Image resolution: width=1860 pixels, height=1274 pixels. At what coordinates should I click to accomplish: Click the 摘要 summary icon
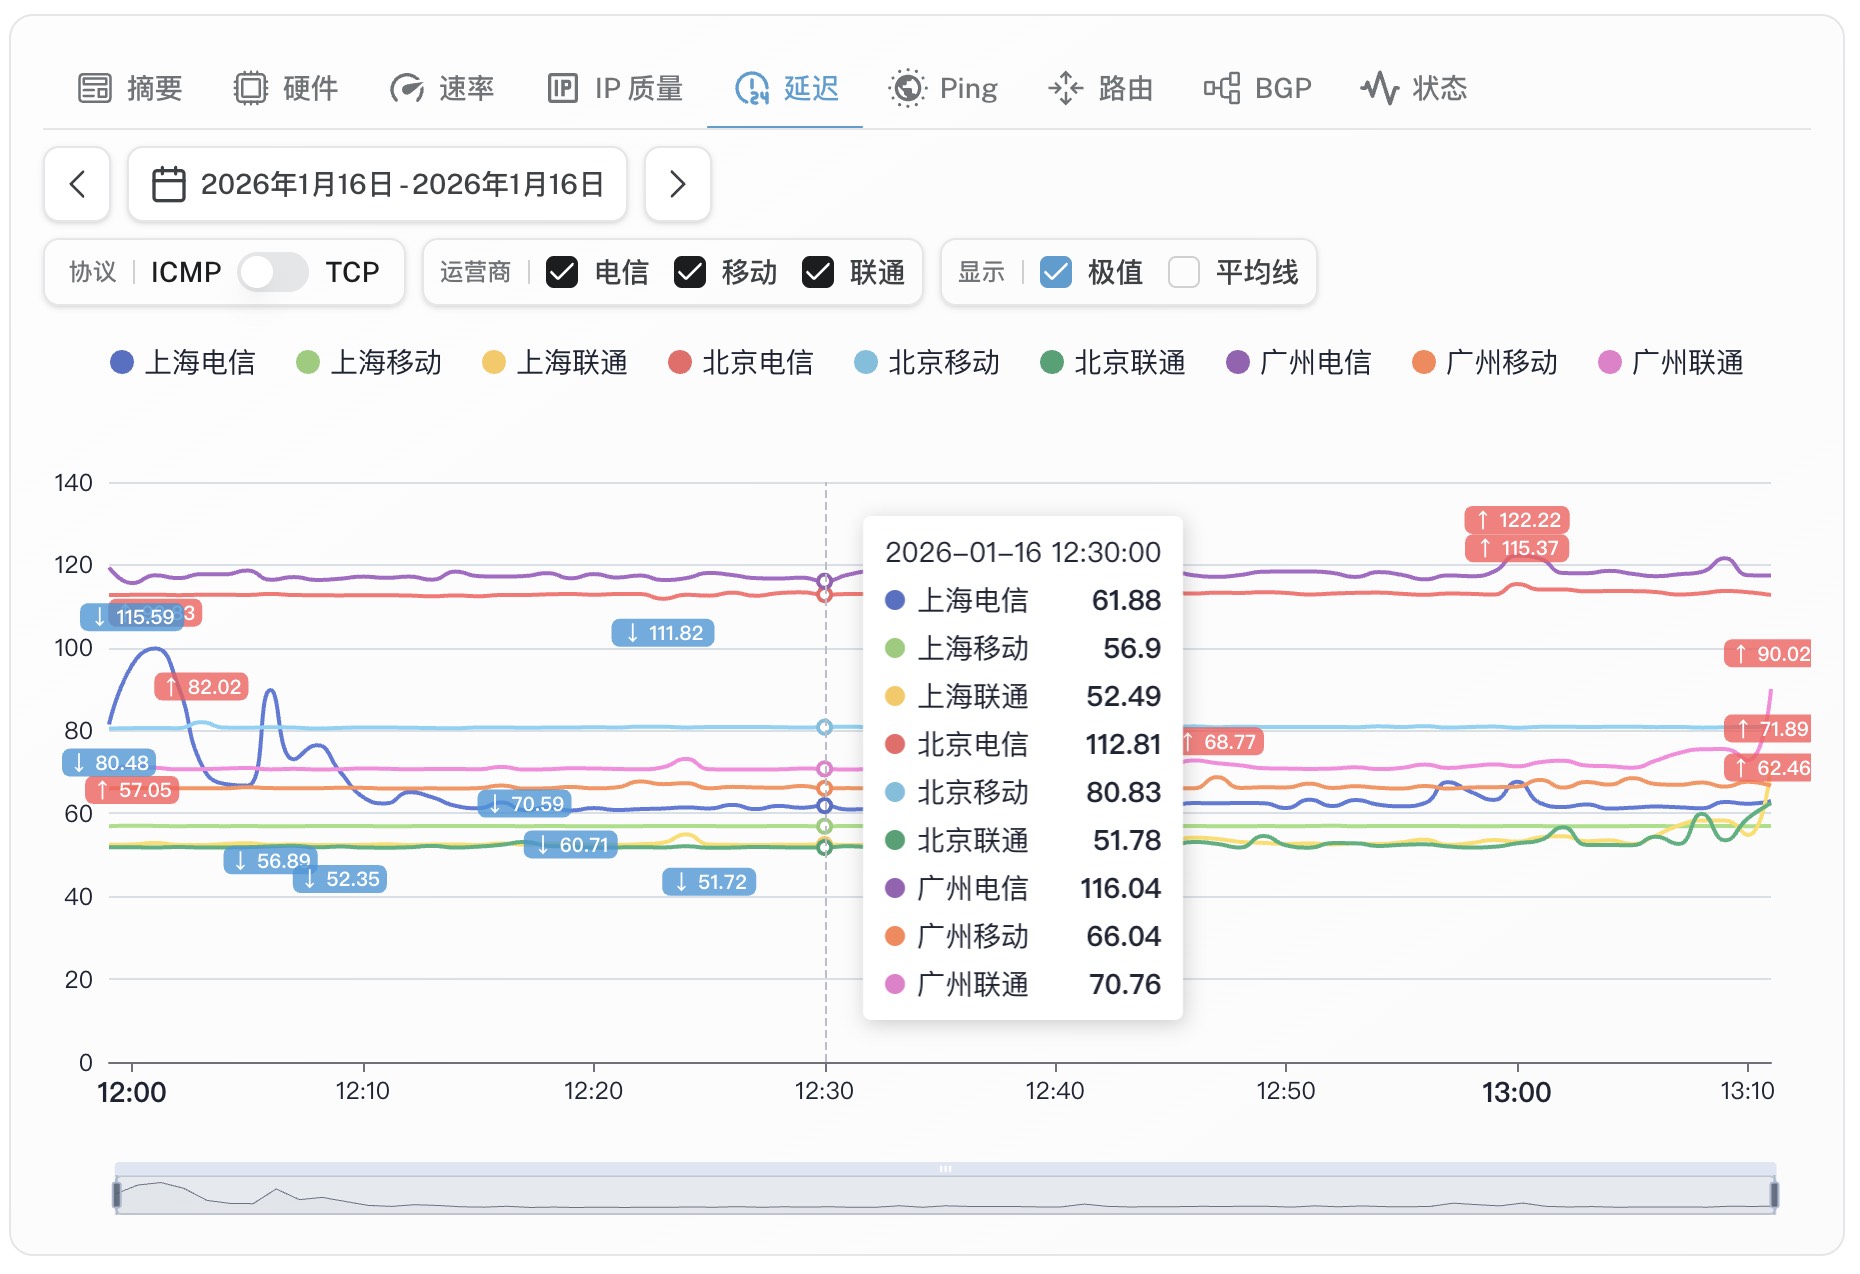pyautogui.click(x=95, y=89)
